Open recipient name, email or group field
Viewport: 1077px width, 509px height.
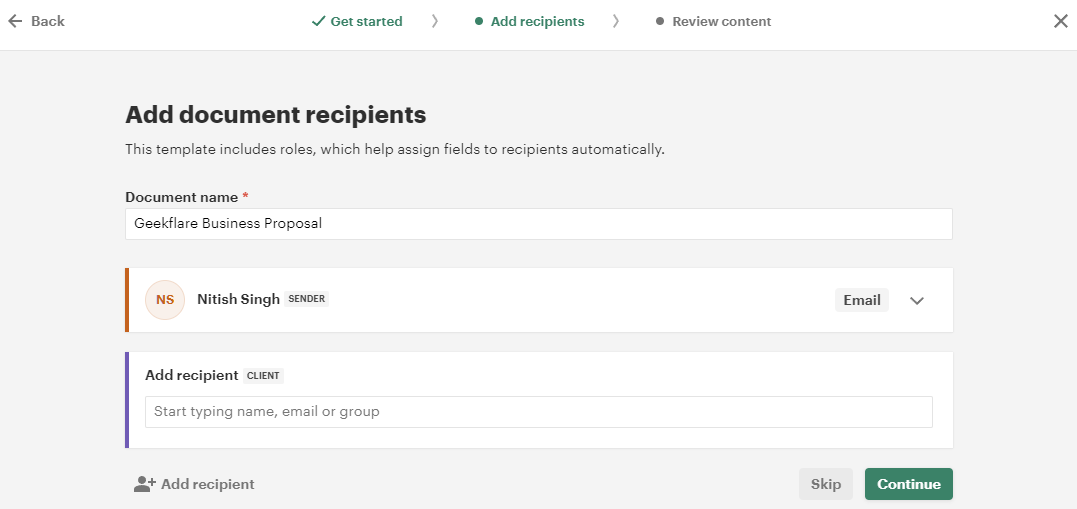[538, 411]
